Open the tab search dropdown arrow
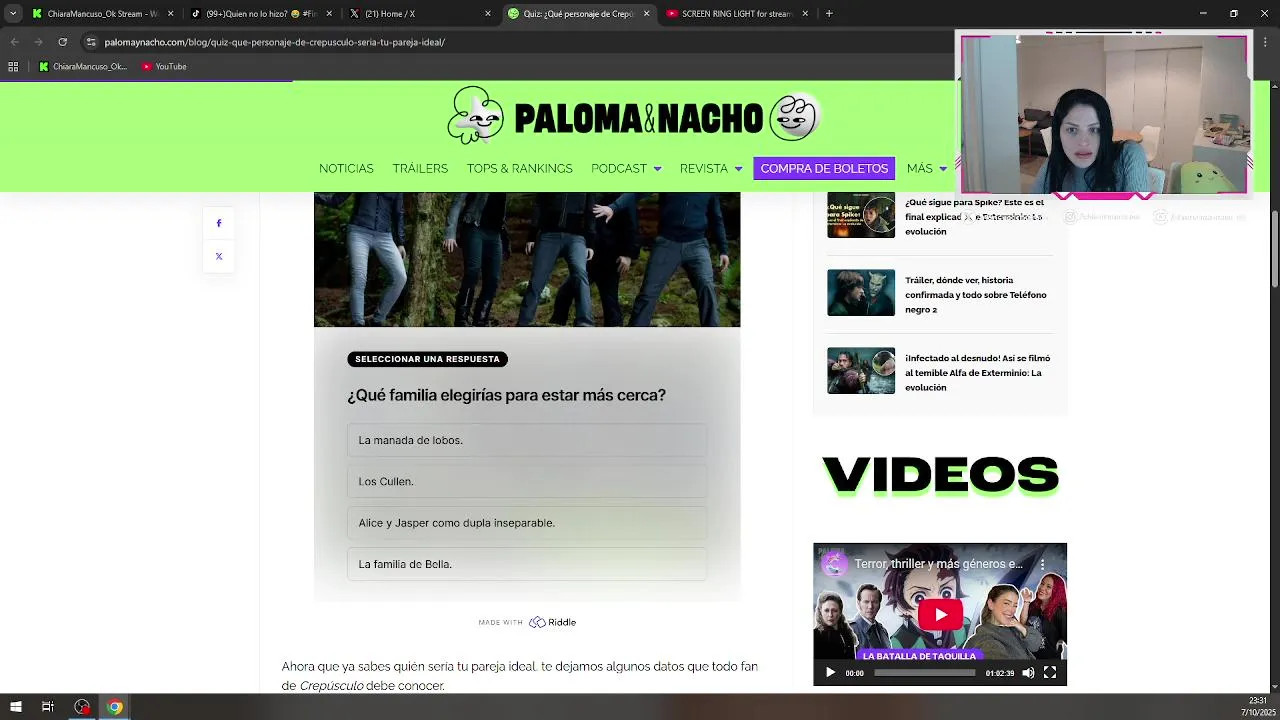This screenshot has width=1280, height=720. [13, 14]
